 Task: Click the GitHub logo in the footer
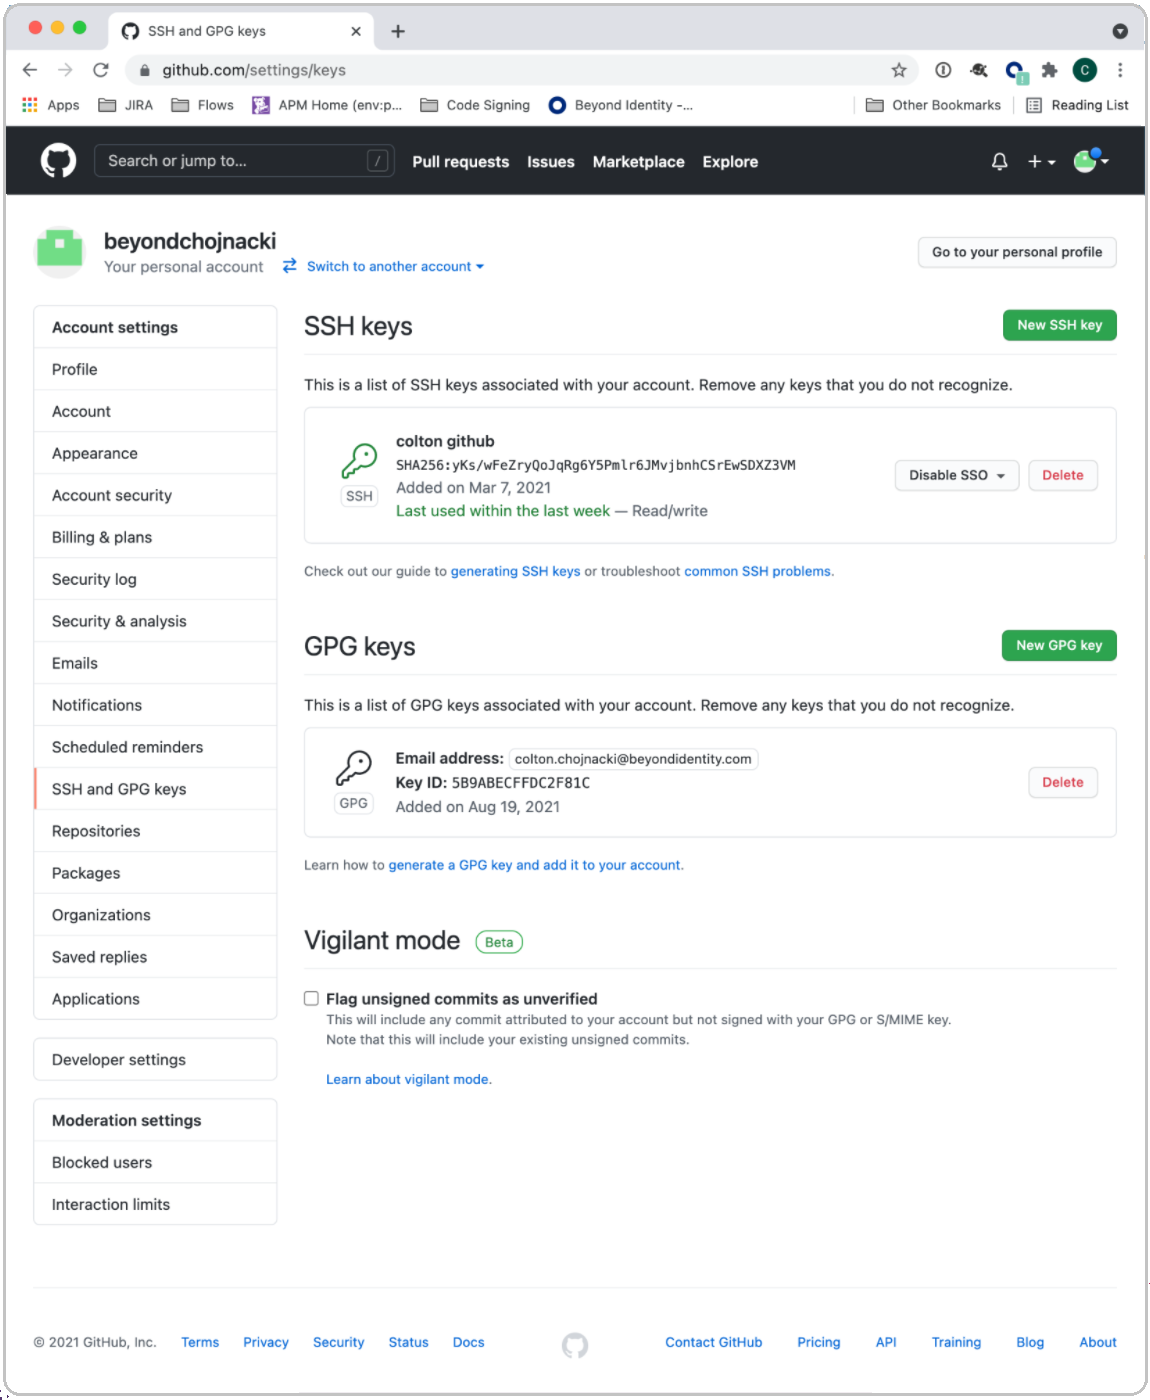tap(575, 1345)
